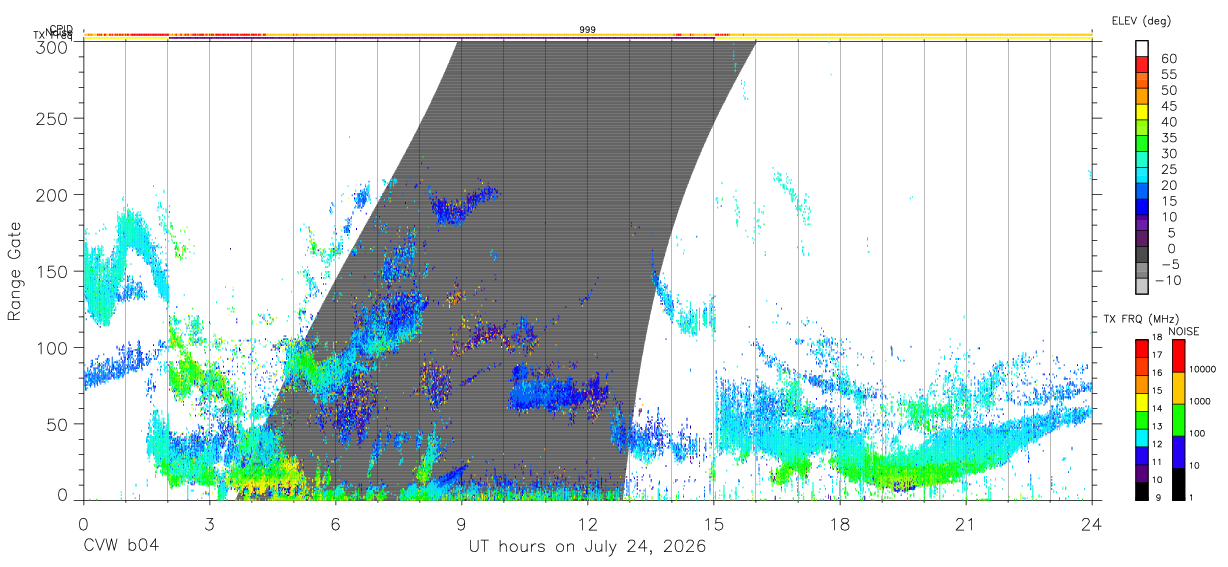The height and width of the screenshot is (567, 1228).
Task: Click the "30" tick on the ELEV scale
Action: coord(1168,154)
